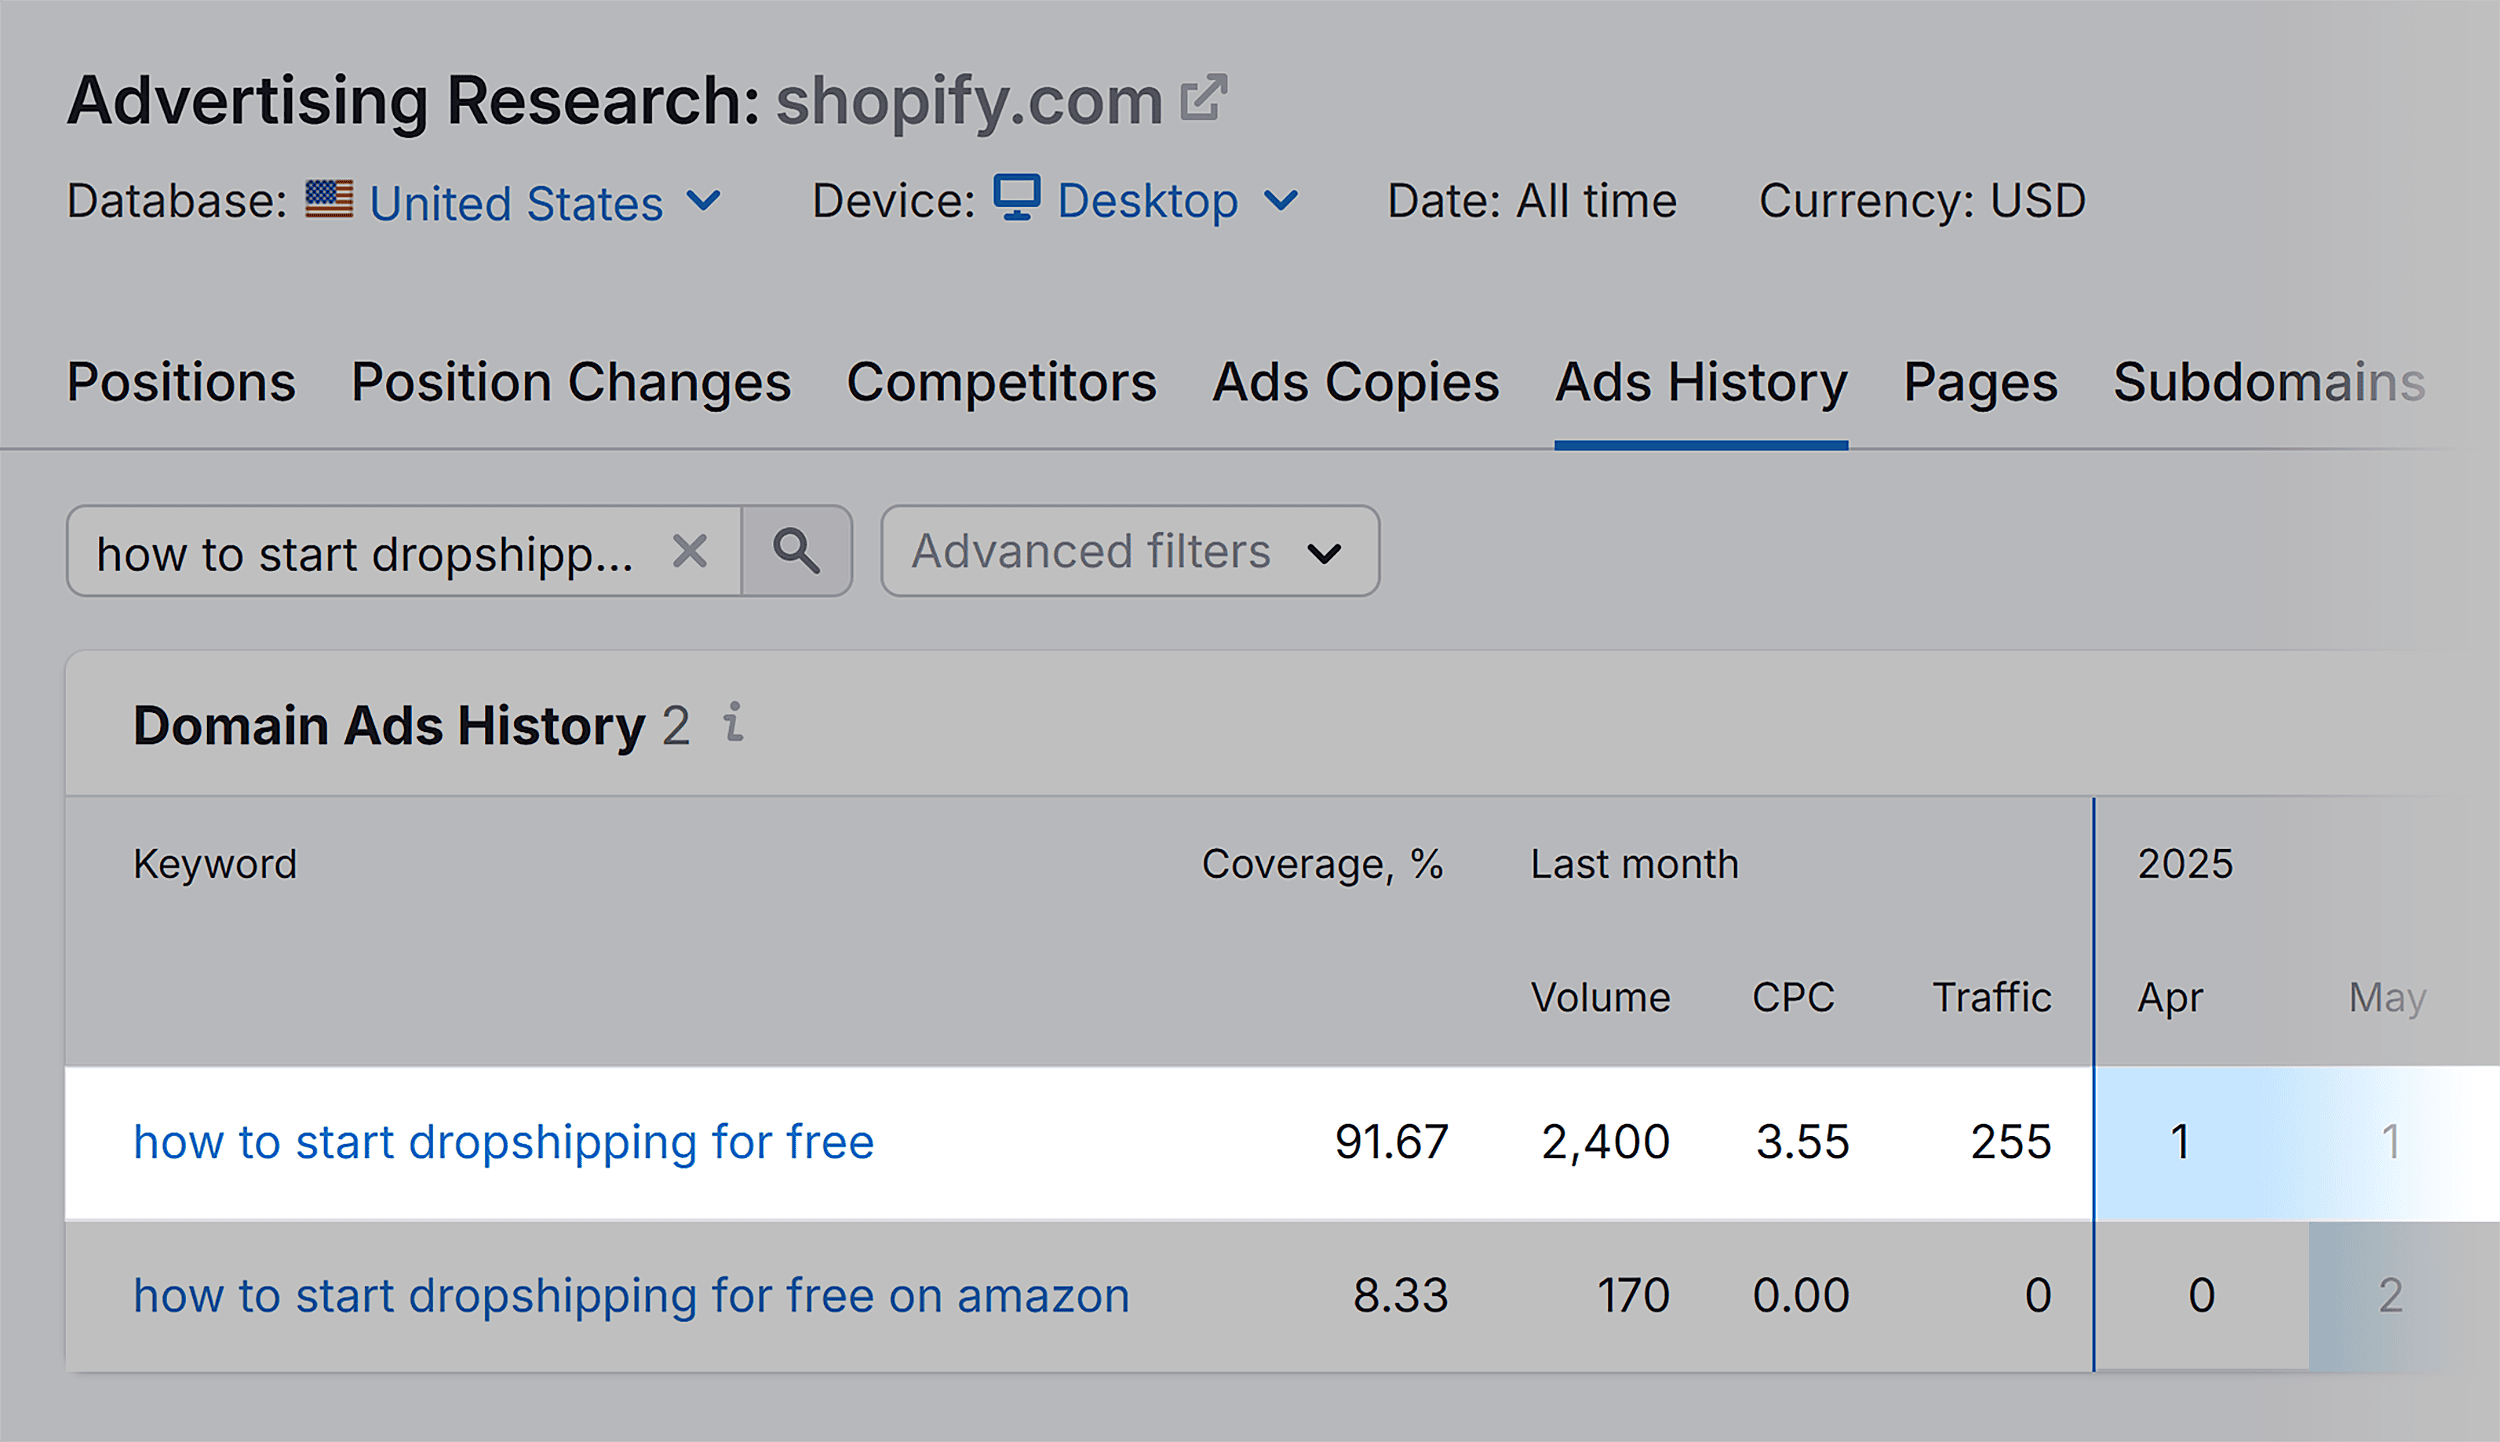Open the Competitors tab
This screenshot has width=2500, height=1442.
click(x=1002, y=382)
